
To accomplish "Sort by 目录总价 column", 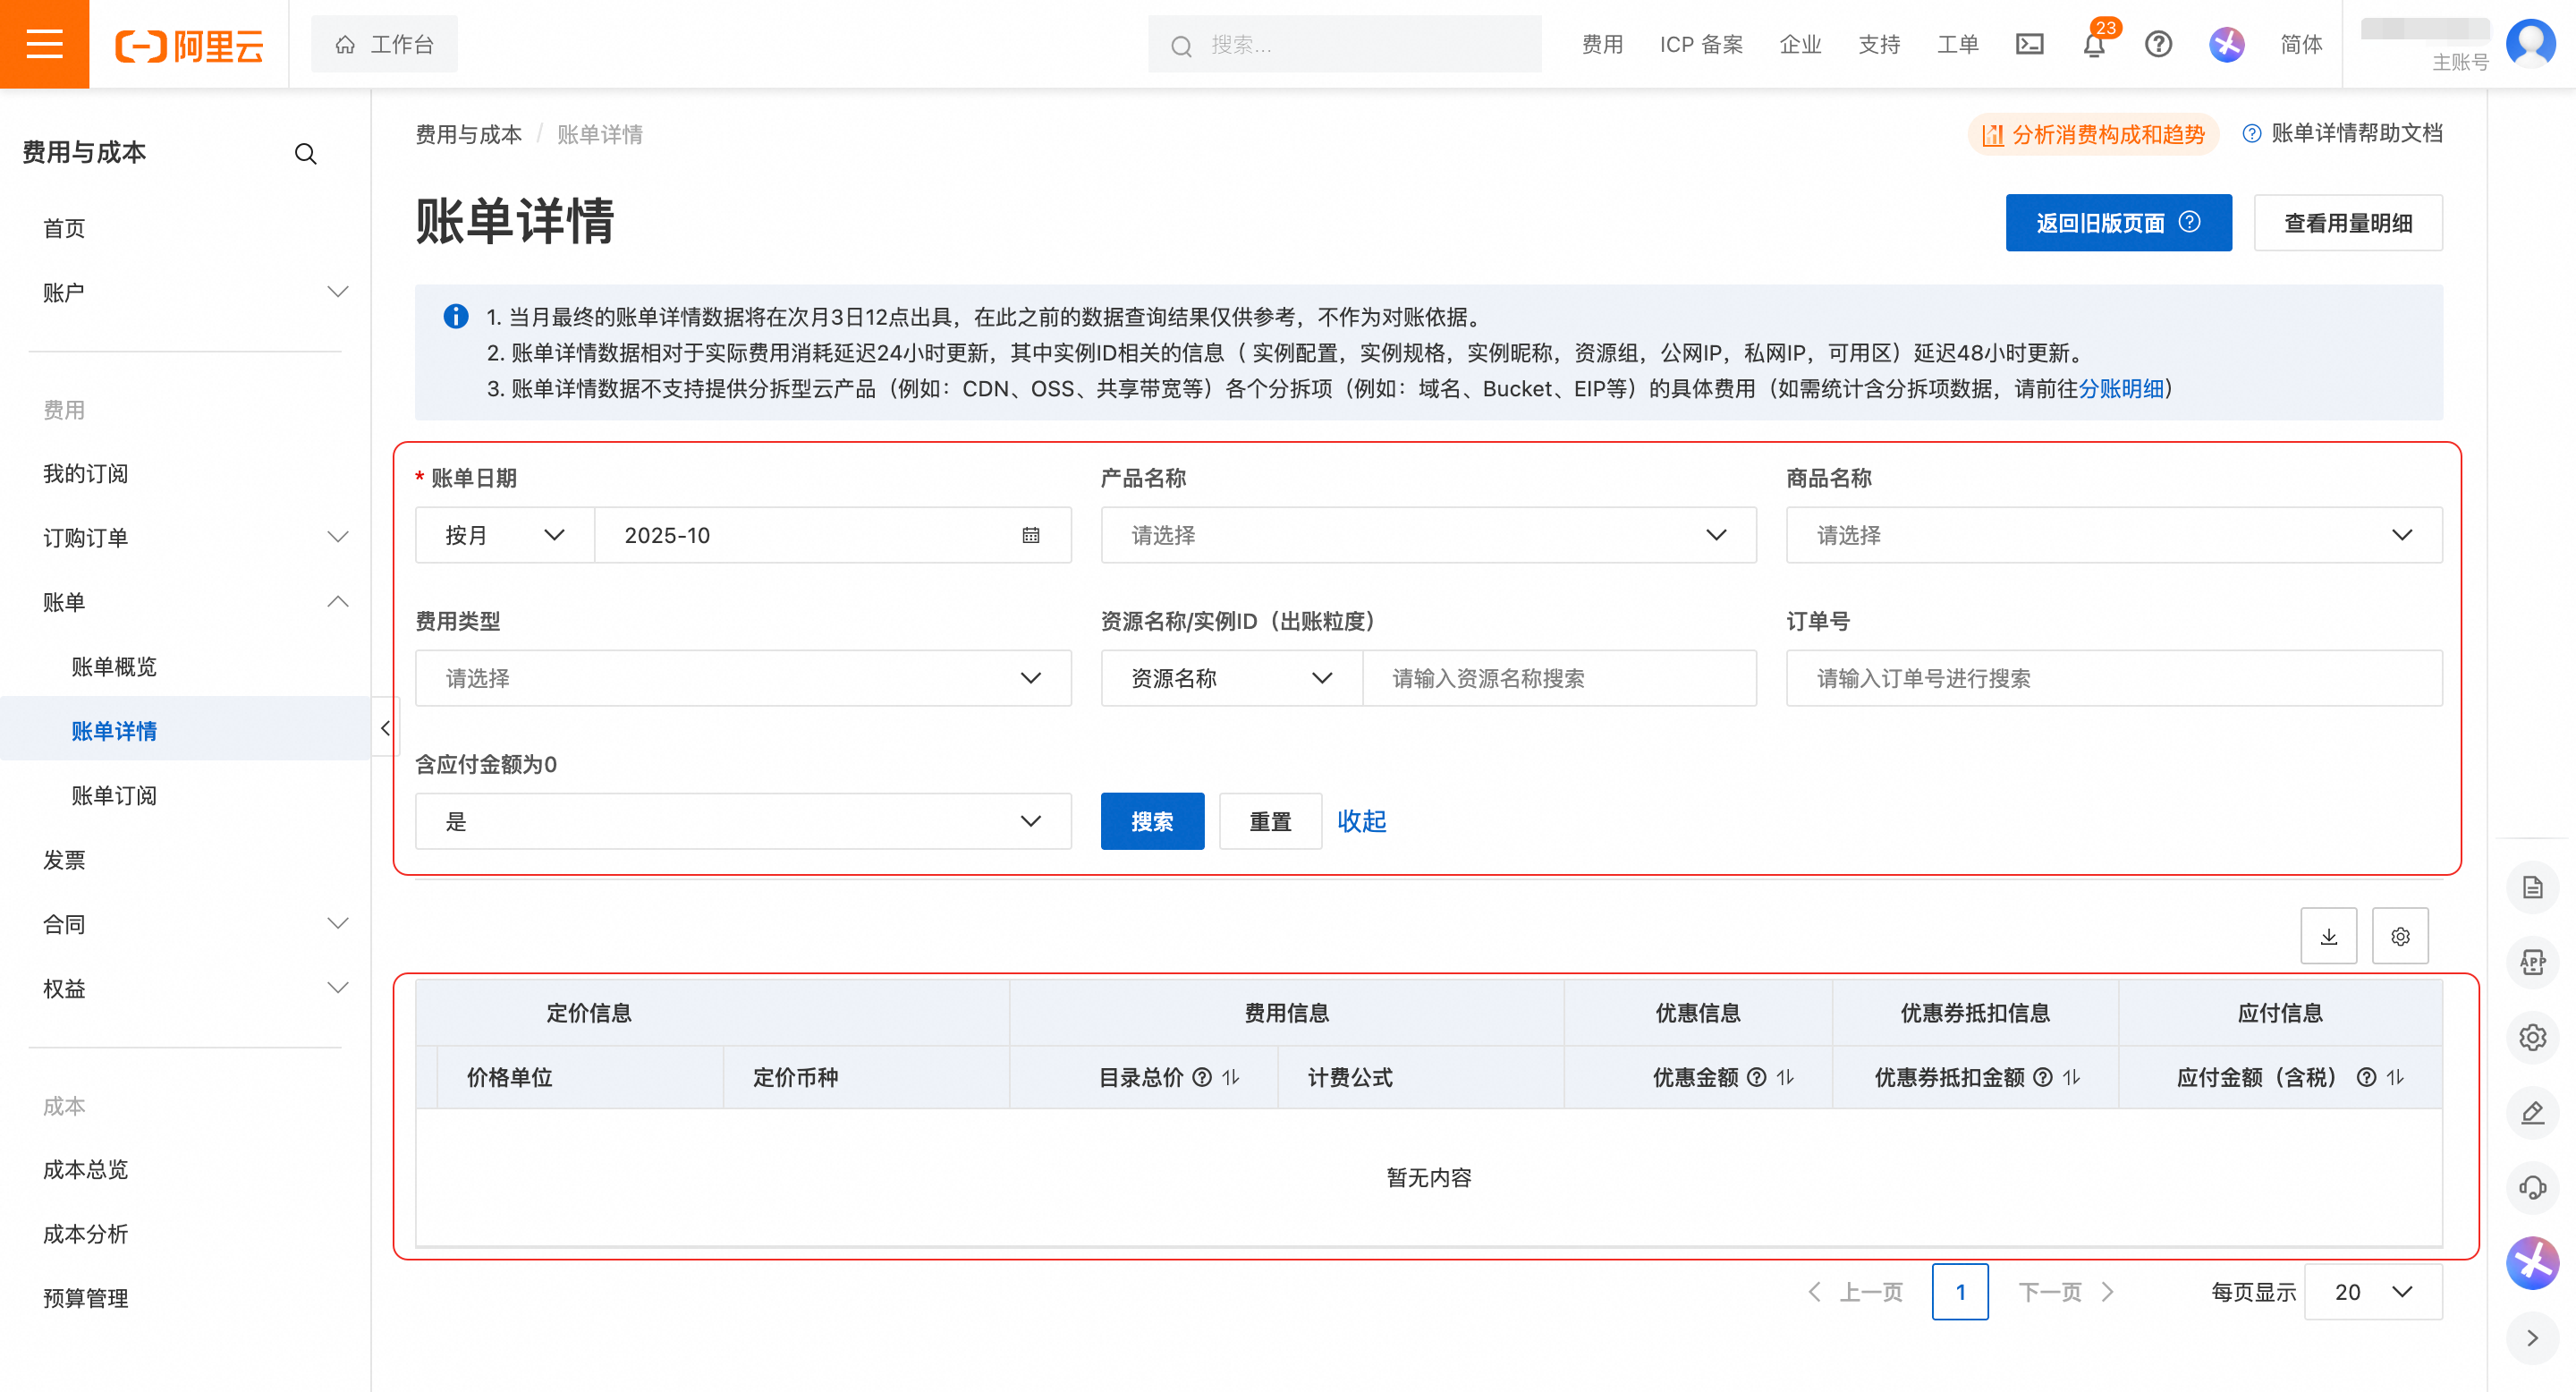I will click(x=1231, y=1077).
